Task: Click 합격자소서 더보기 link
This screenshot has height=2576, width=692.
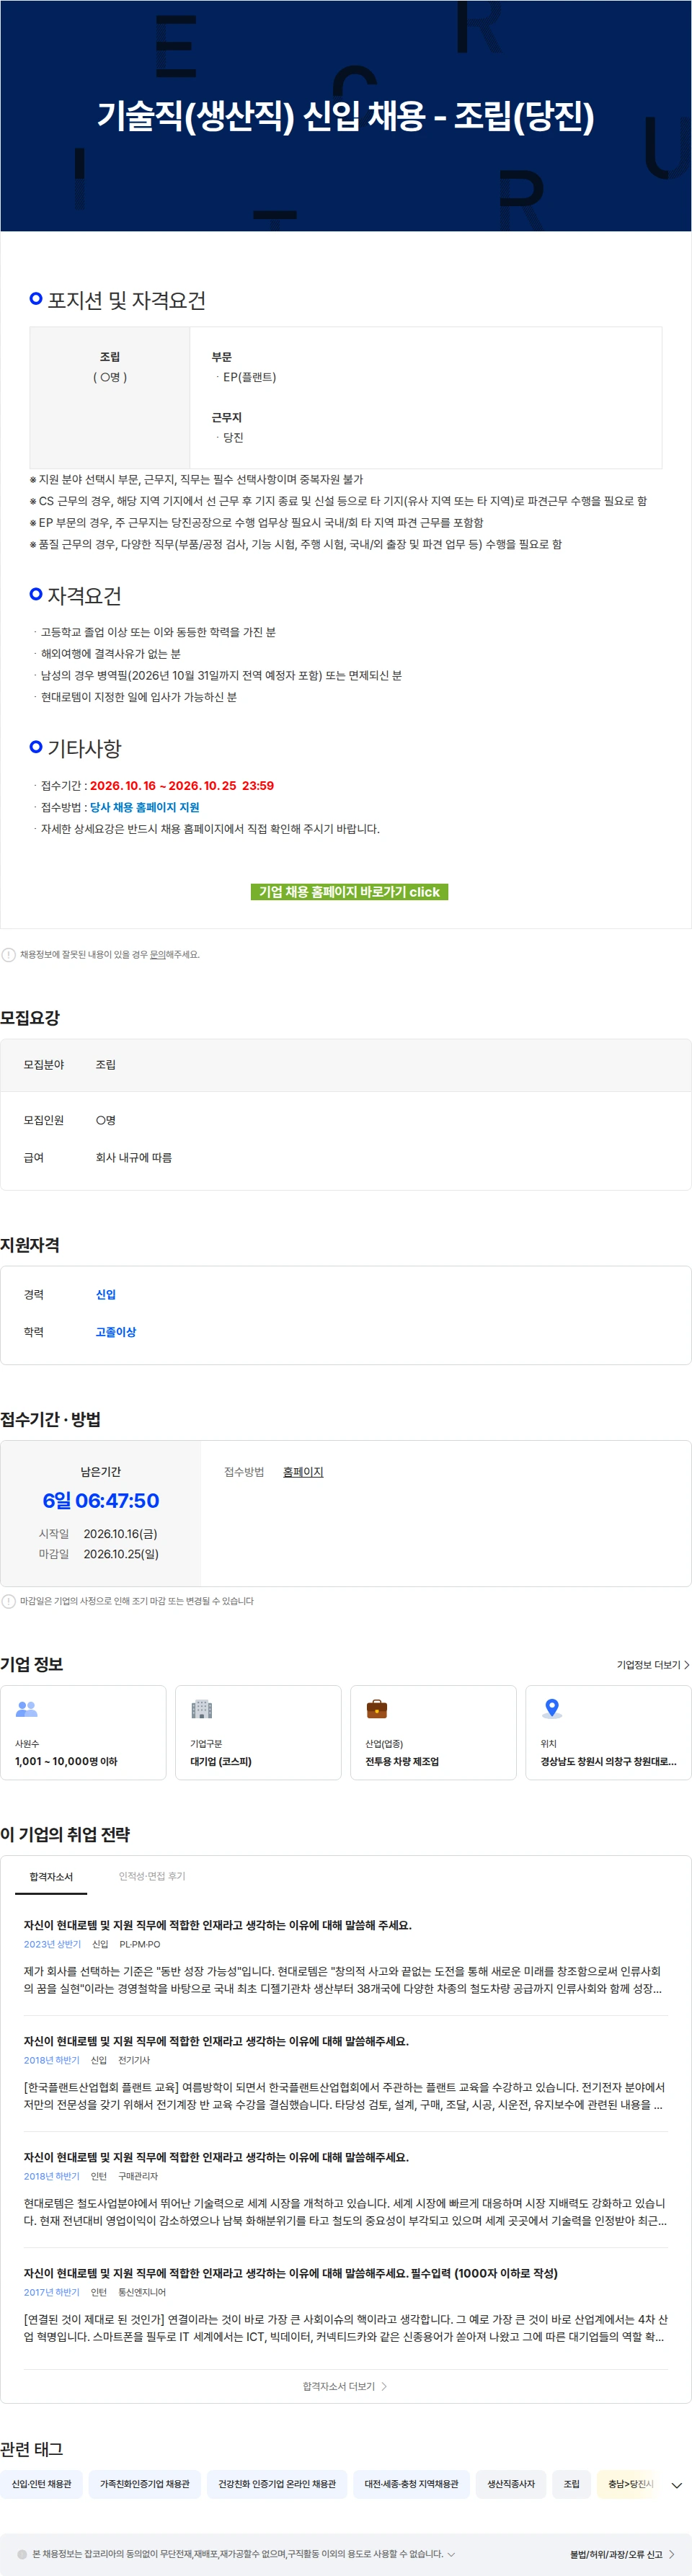Action: 345,2387
